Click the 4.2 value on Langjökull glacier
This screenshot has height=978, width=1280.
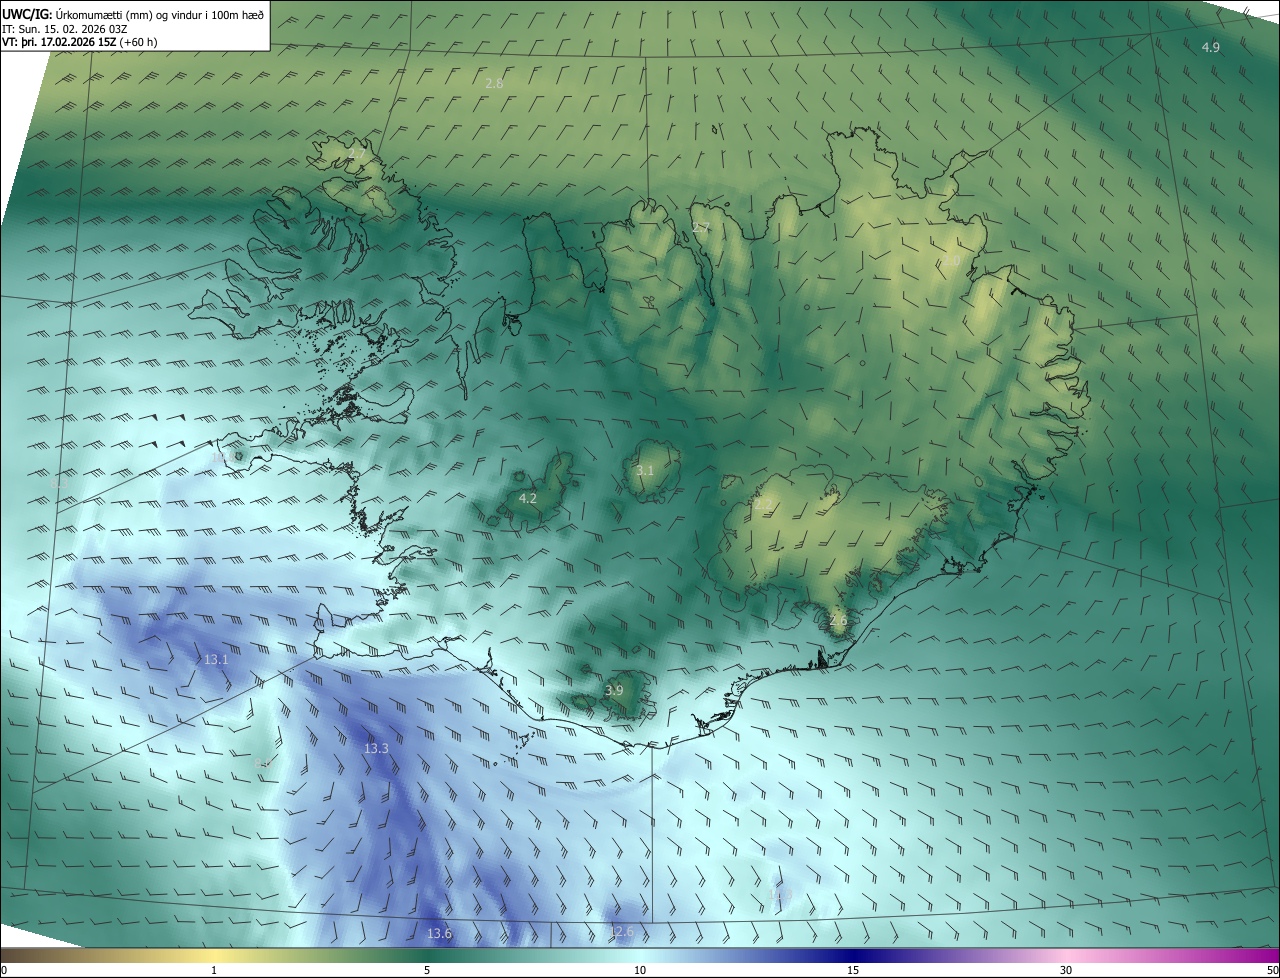pyautogui.click(x=528, y=498)
